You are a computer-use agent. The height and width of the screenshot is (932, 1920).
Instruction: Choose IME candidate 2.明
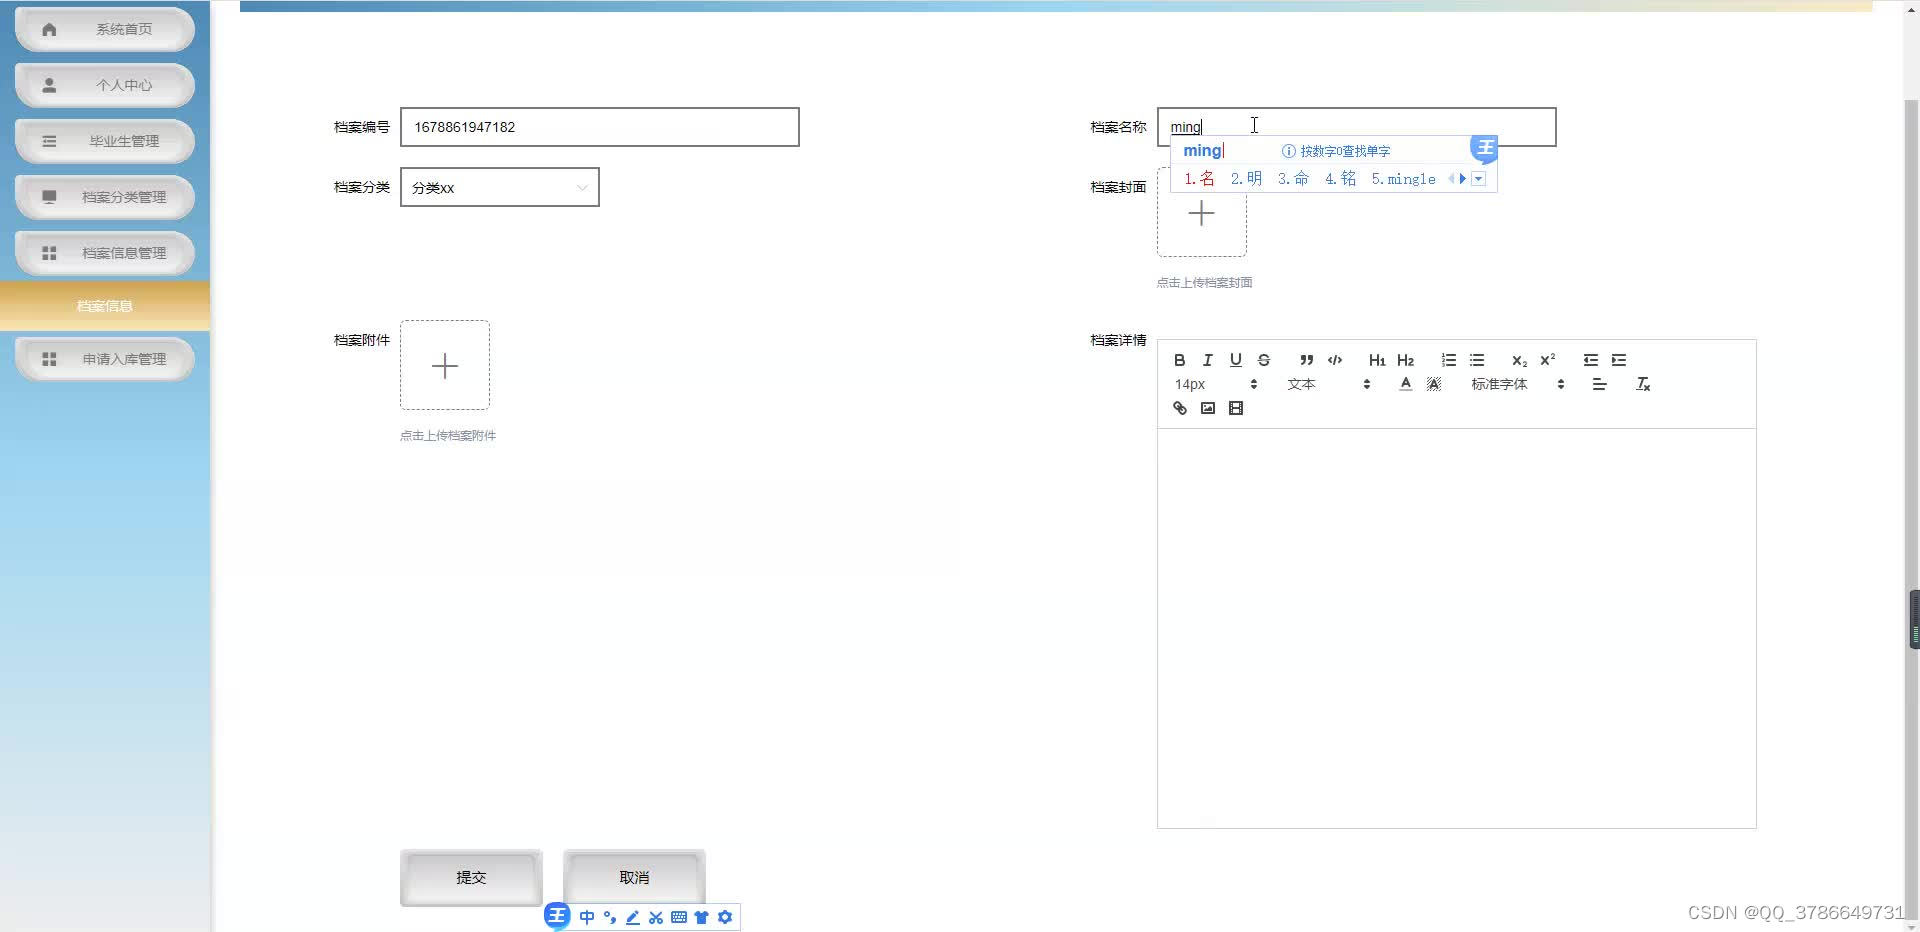click(x=1246, y=179)
